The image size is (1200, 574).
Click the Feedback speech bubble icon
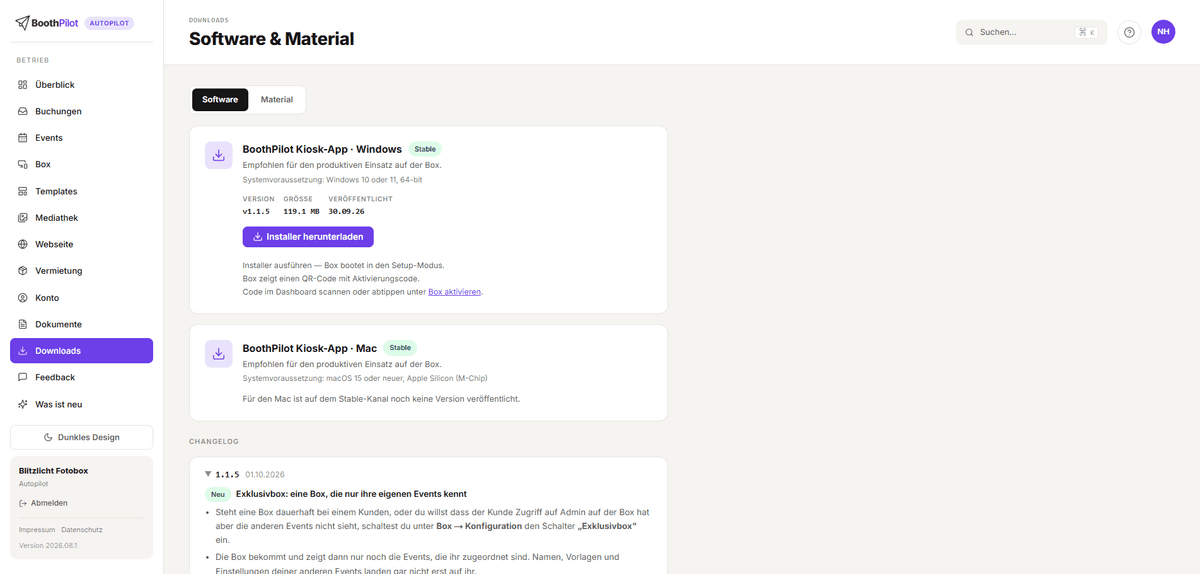pos(23,377)
